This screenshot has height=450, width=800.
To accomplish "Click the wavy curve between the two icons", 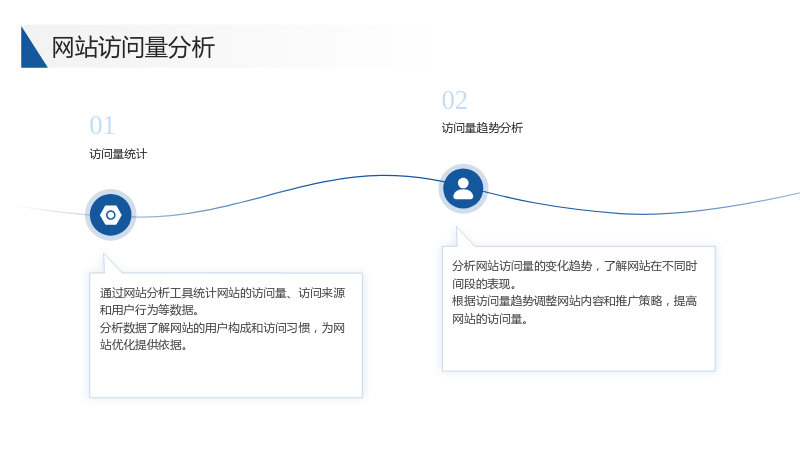I will click(x=286, y=189).
